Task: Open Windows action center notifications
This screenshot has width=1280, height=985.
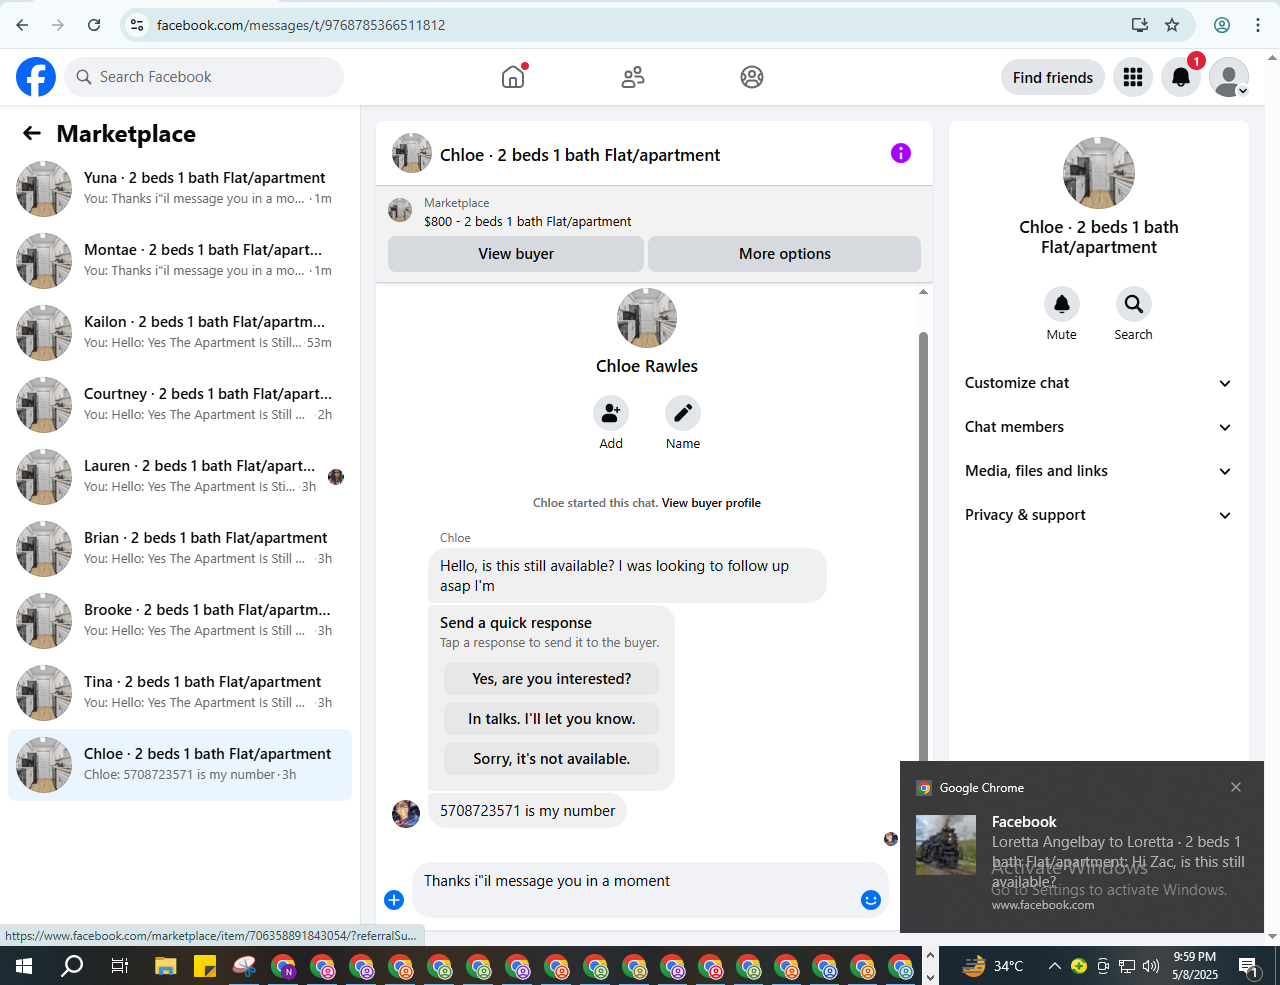Action: pos(1248,966)
